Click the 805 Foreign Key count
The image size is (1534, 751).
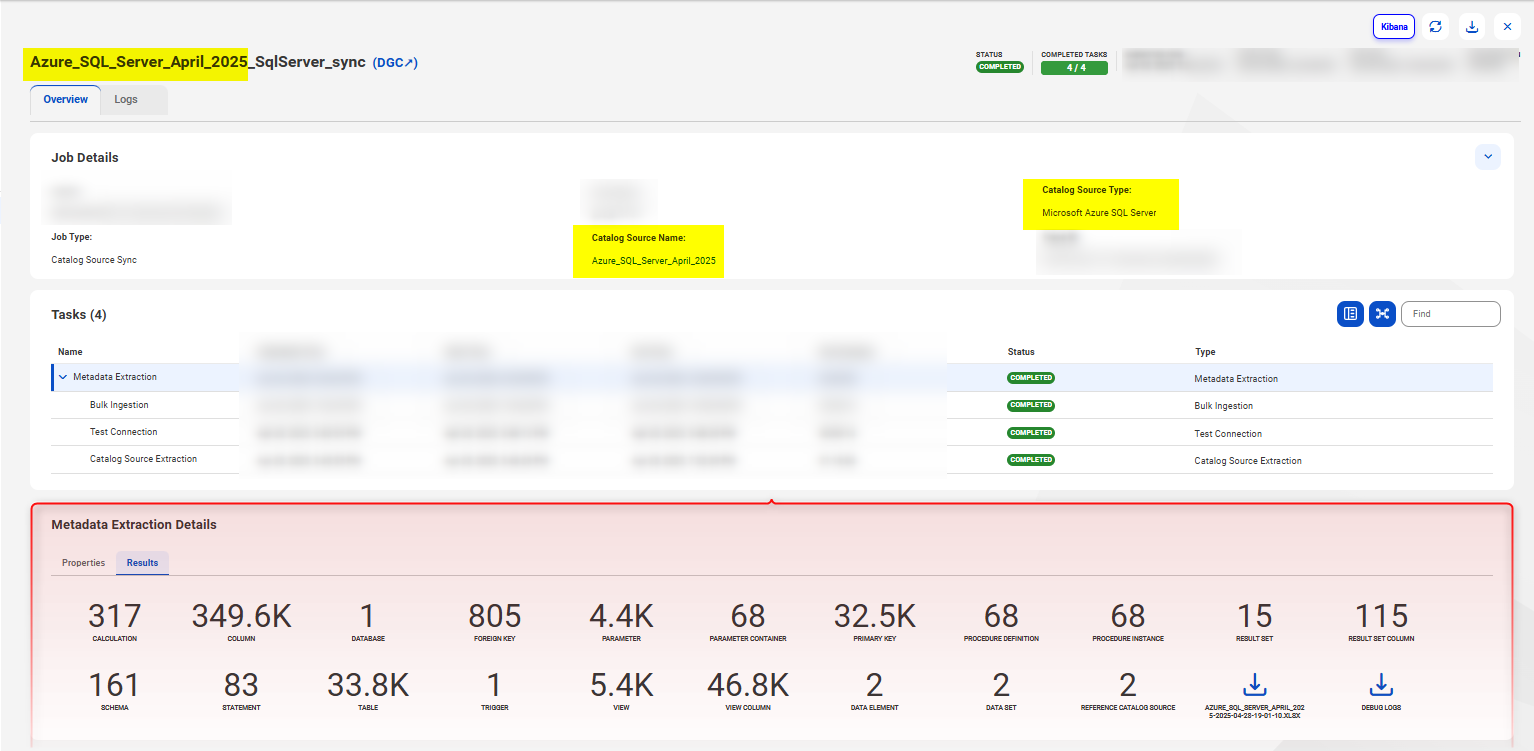[495, 616]
